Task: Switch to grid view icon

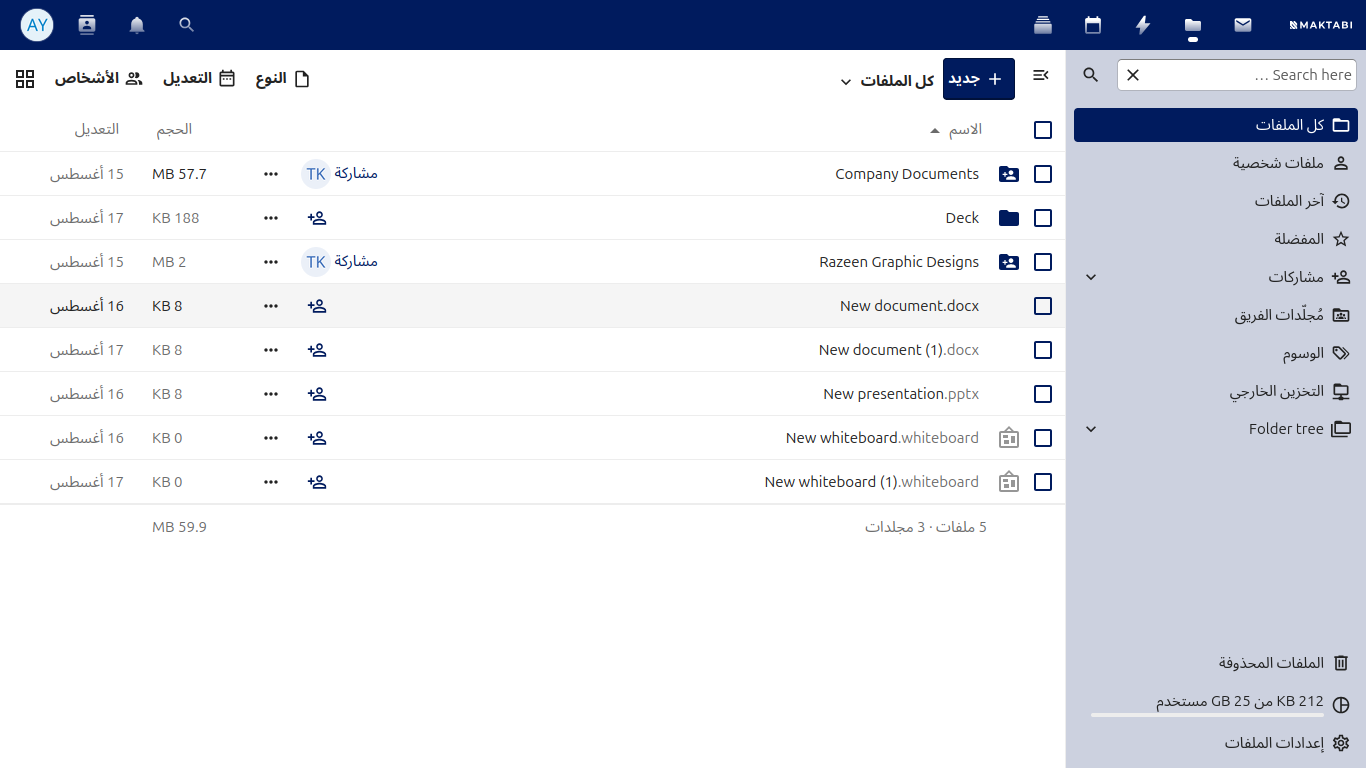Action: (25, 78)
